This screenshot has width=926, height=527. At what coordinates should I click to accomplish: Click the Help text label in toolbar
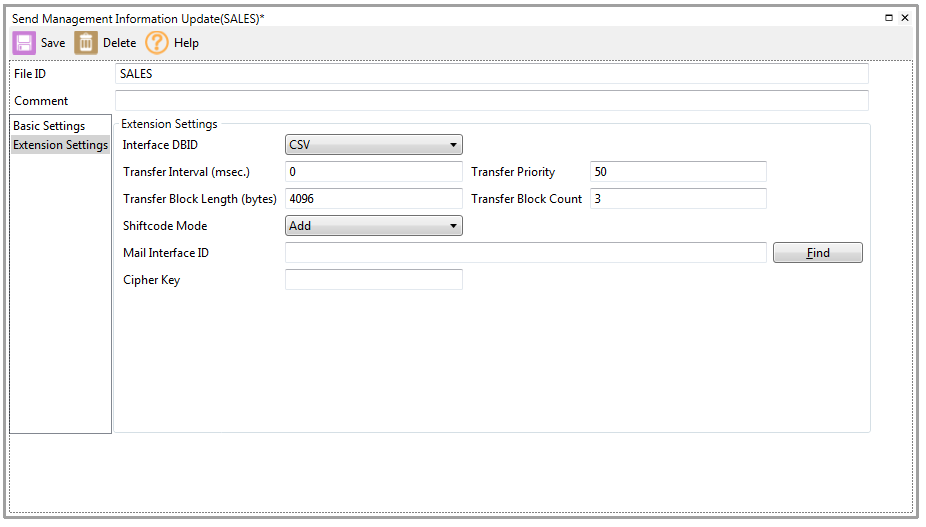[x=186, y=43]
